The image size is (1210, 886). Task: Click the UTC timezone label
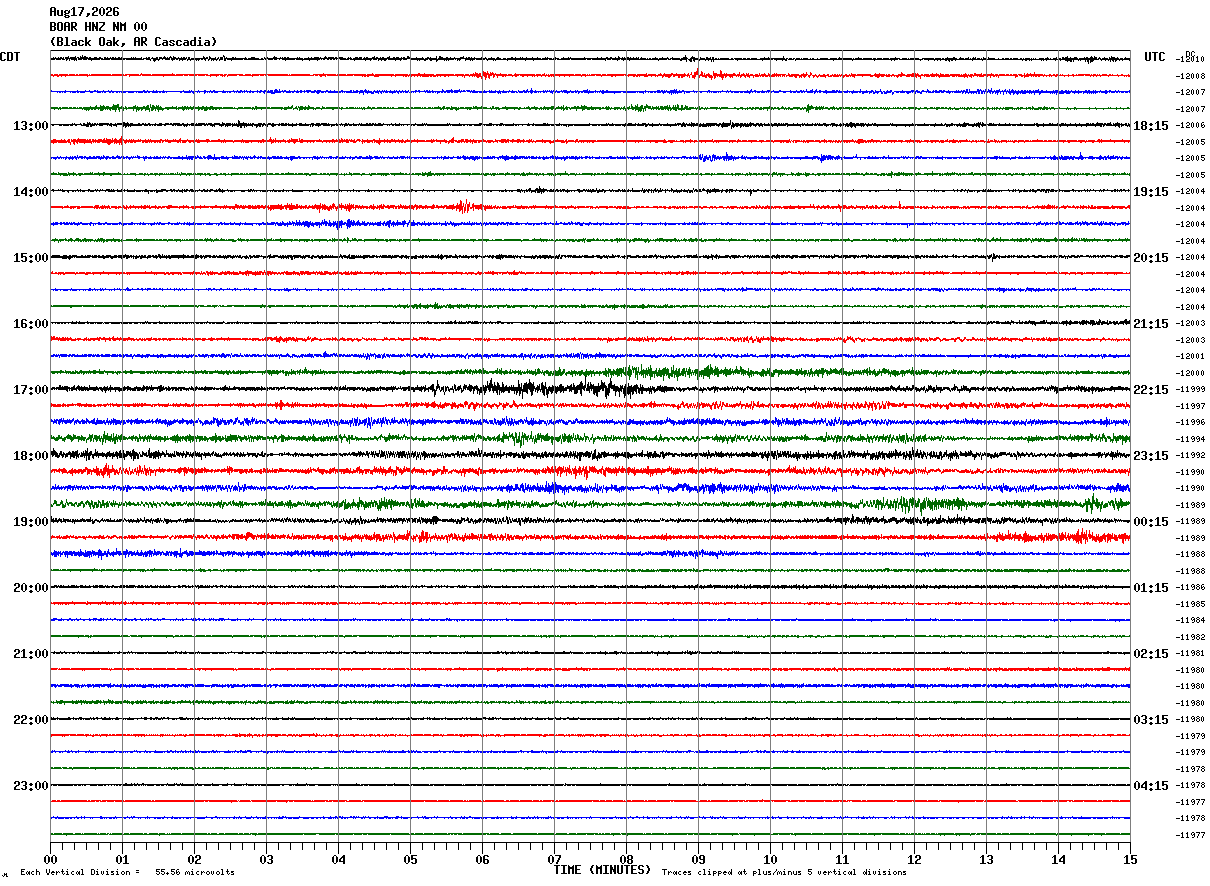pyautogui.click(x=1155, y=57)
